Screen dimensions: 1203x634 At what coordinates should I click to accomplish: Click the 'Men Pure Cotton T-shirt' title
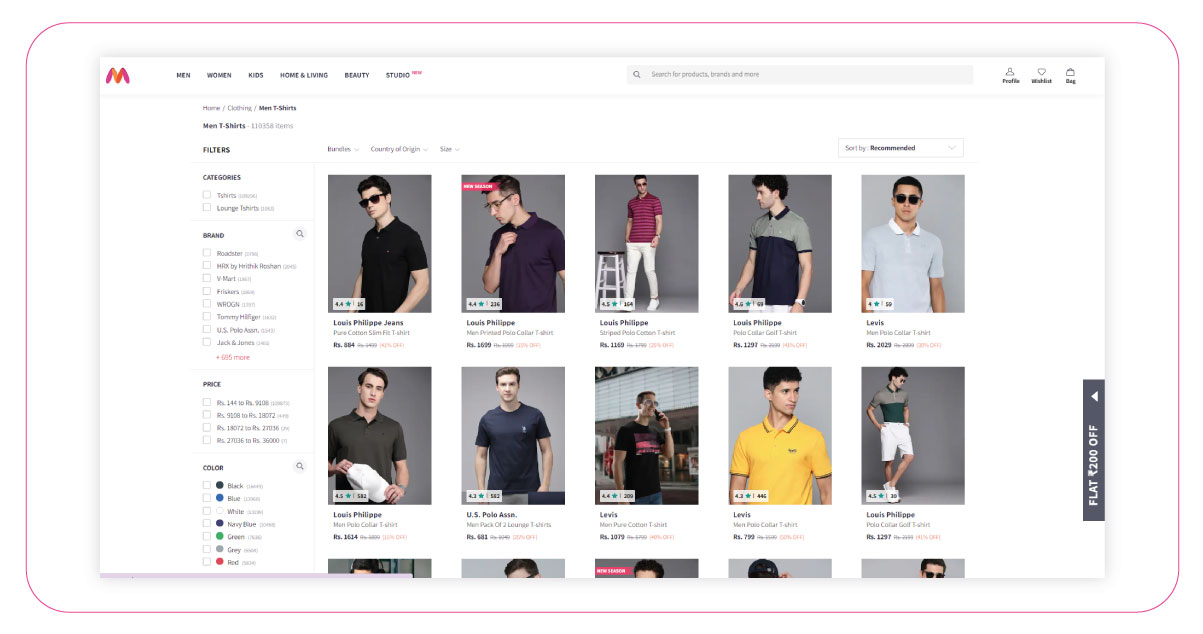634,525
